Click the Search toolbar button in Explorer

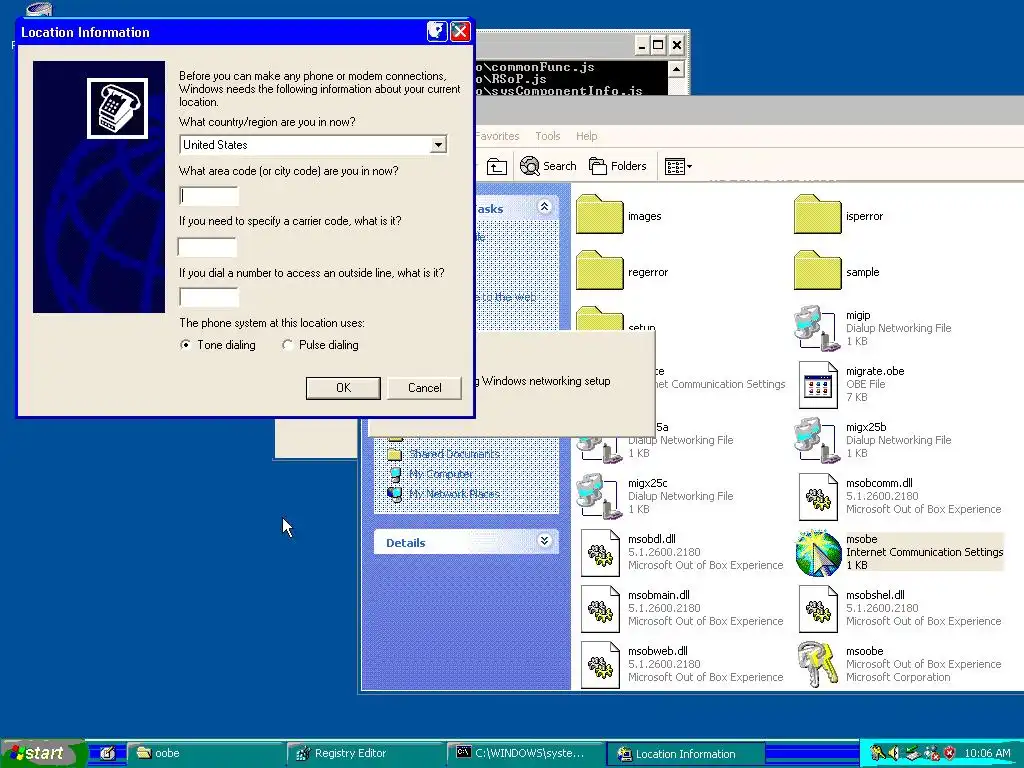[548, 167]
